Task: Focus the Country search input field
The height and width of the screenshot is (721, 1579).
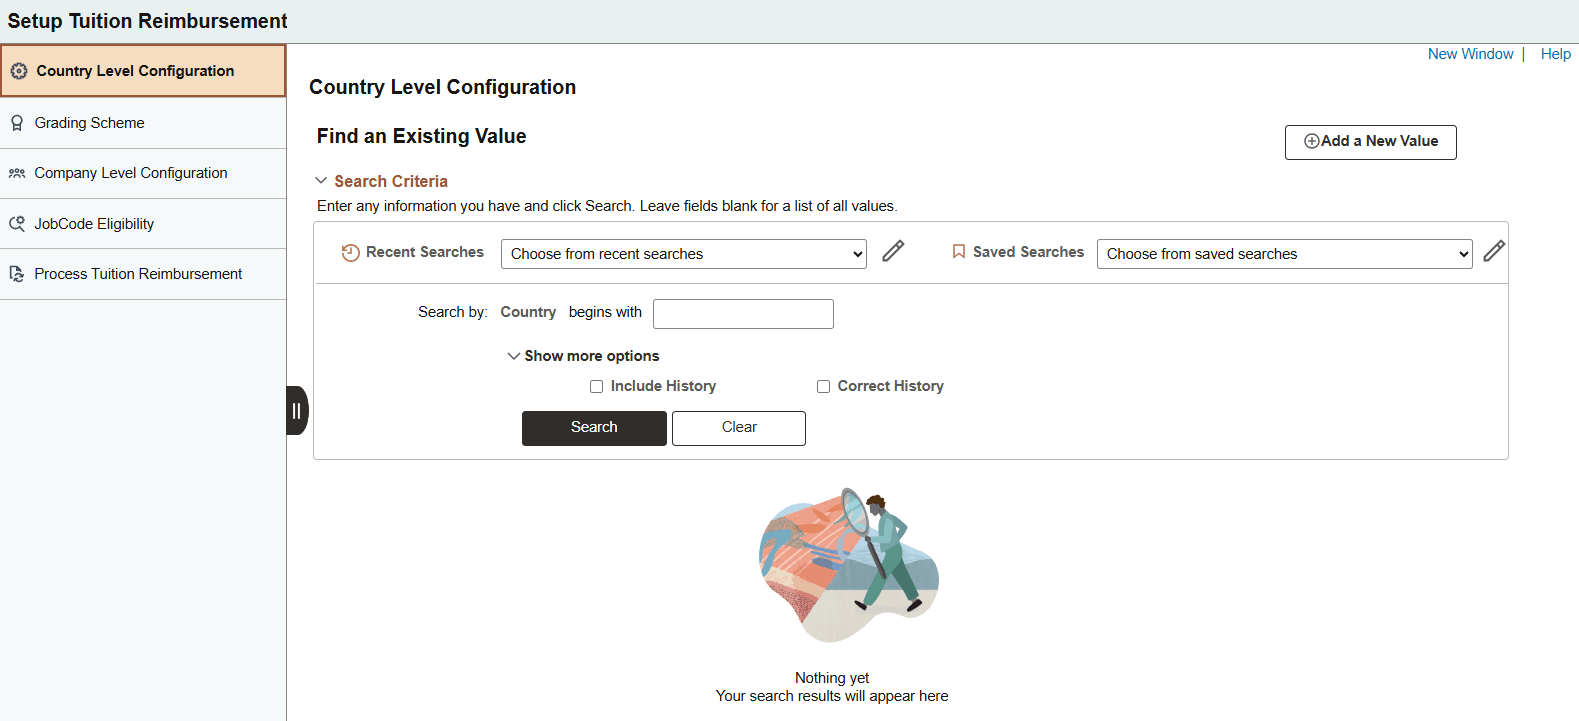Action: coord(743,314)
